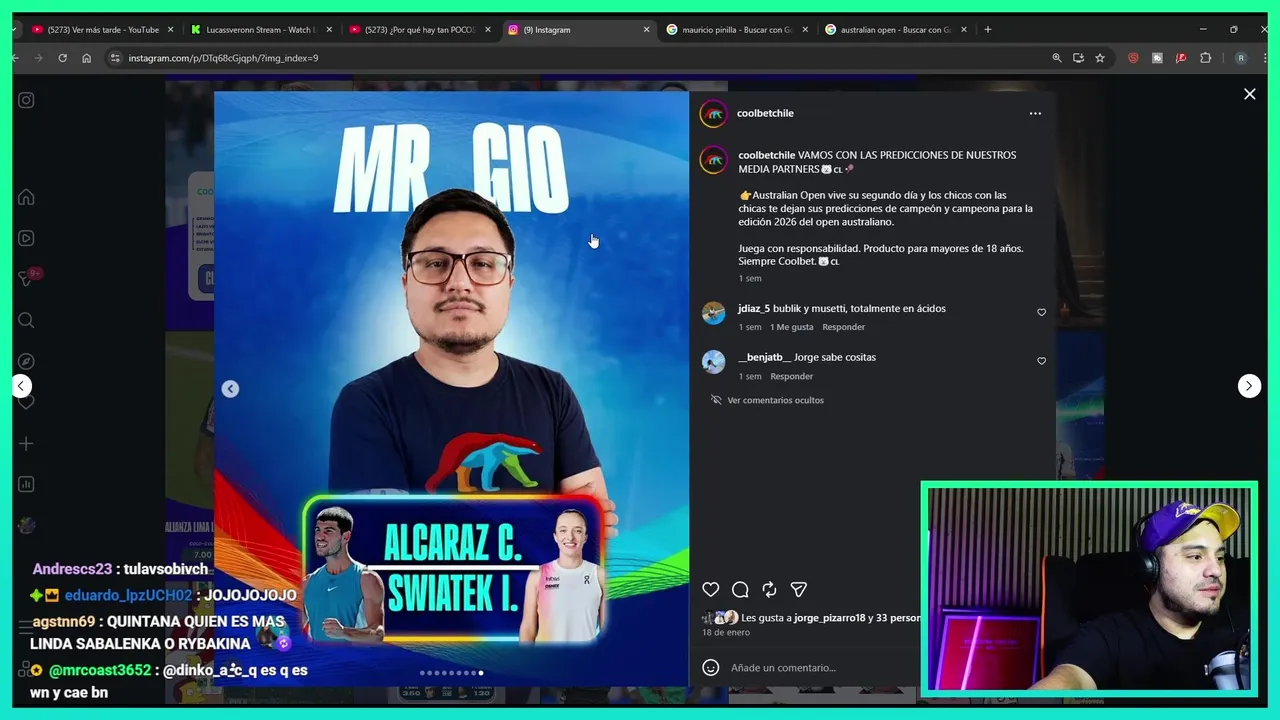Open profile avatar in Instagram sidebar
This screenshot has width=1280, height=720.
(26, 525)
